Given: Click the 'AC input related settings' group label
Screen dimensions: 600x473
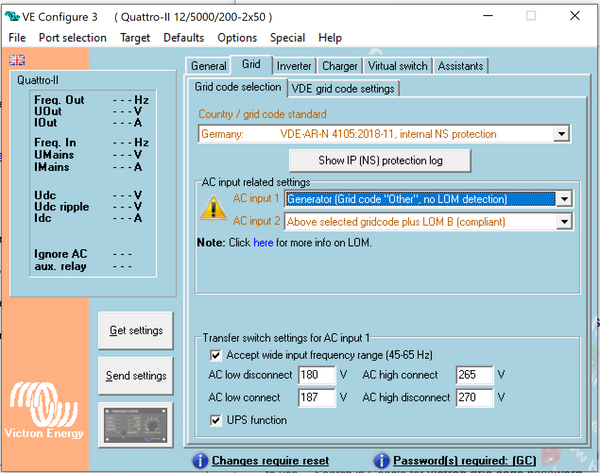Looking at the screenshot, I should coord(256,182).
